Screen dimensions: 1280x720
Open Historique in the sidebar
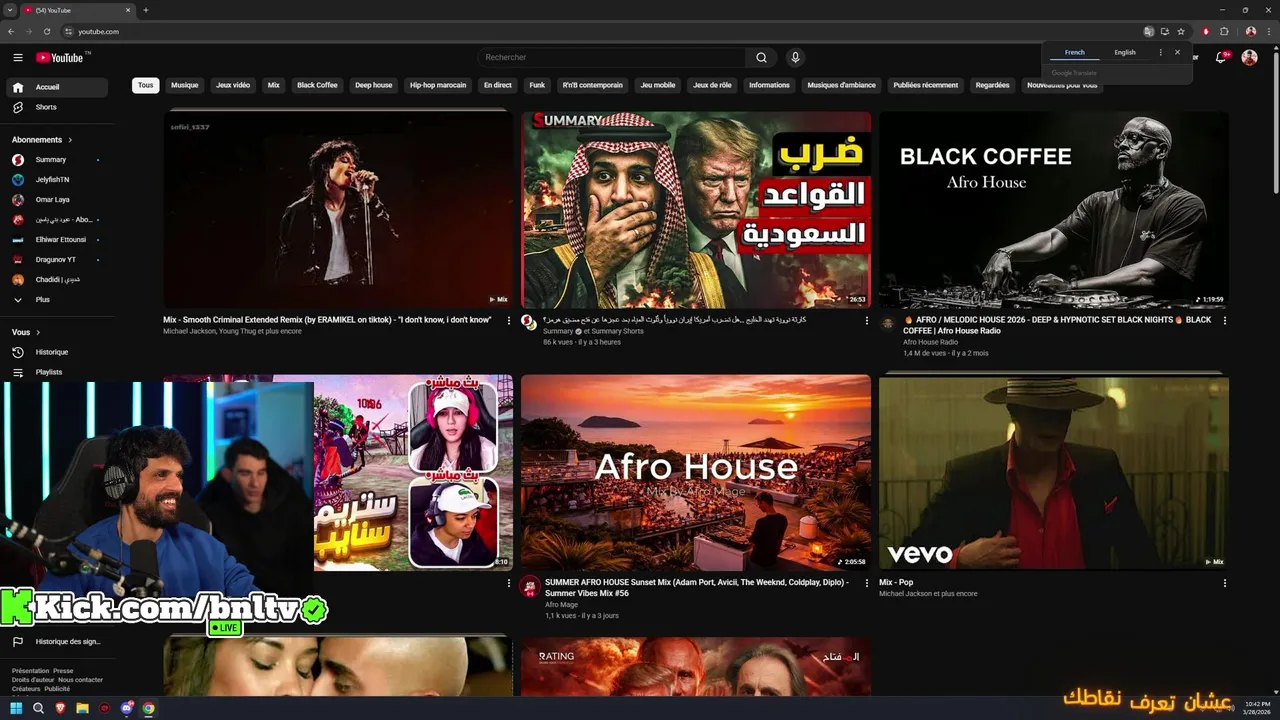[x=57, y=352]
